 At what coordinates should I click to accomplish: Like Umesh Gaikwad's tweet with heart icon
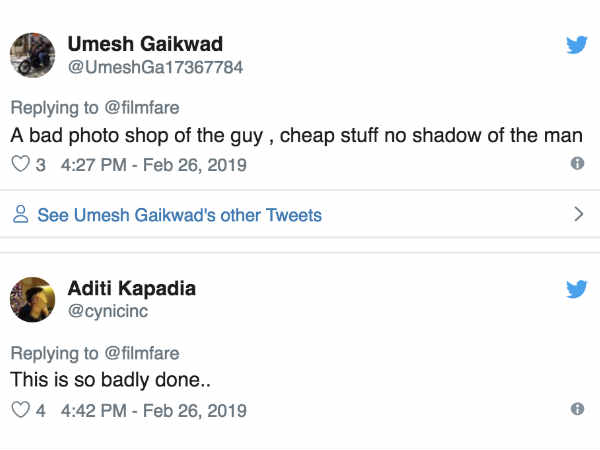click(x=19, y=165)
